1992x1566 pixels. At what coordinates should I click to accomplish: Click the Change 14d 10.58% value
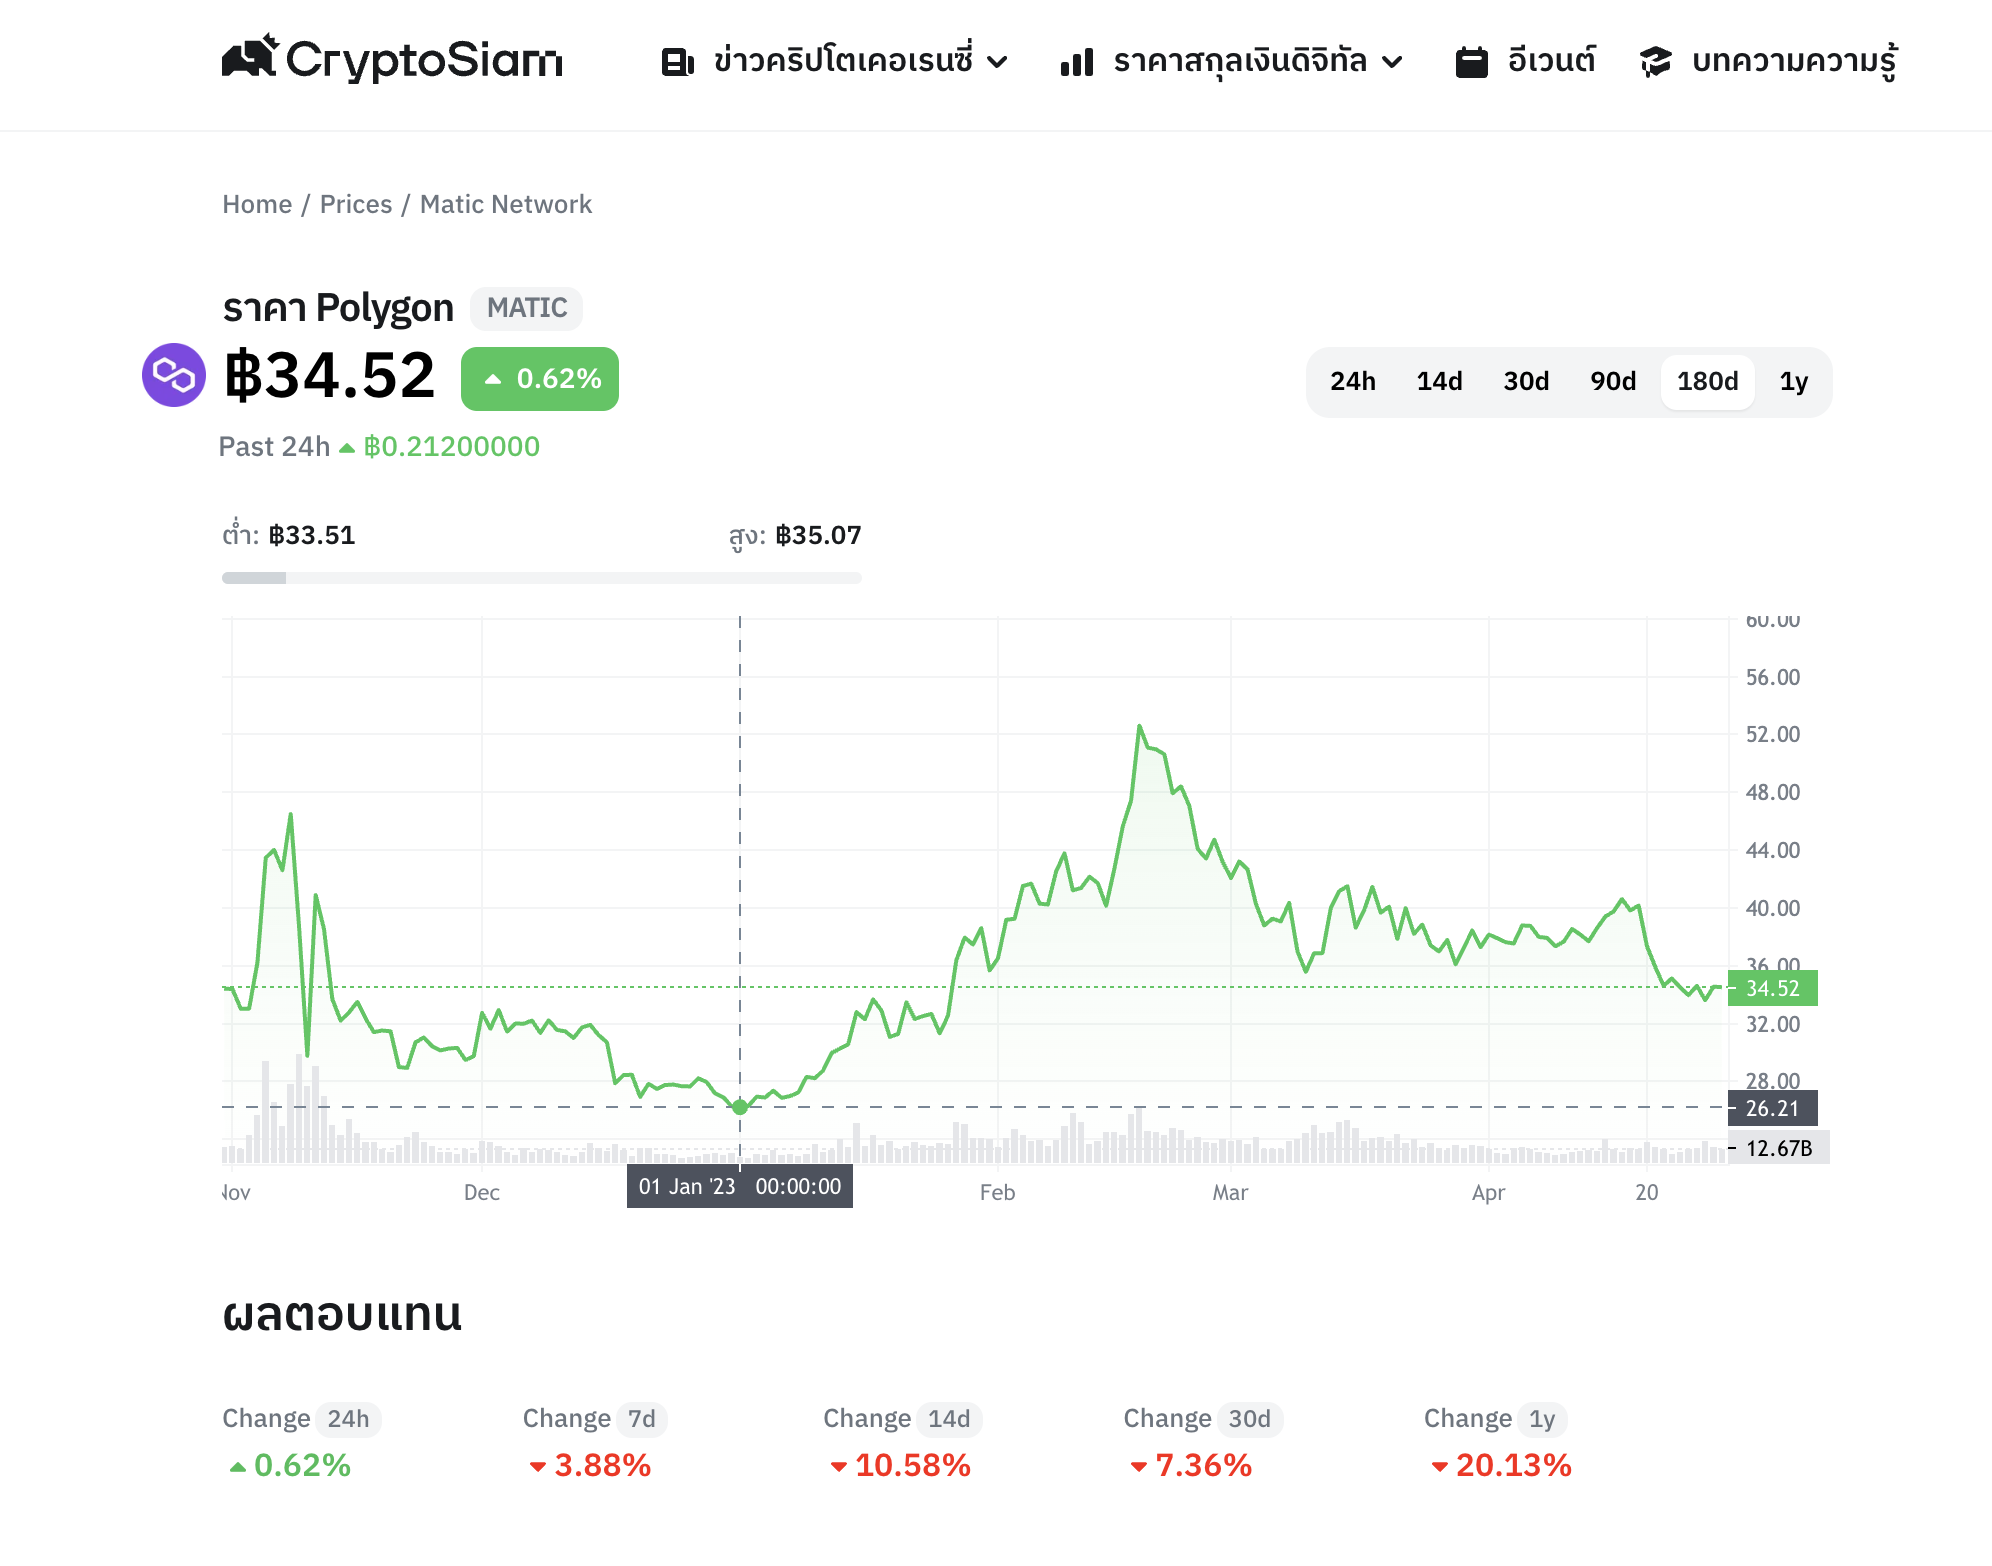pyautogui.click(x=913, y=1465)
